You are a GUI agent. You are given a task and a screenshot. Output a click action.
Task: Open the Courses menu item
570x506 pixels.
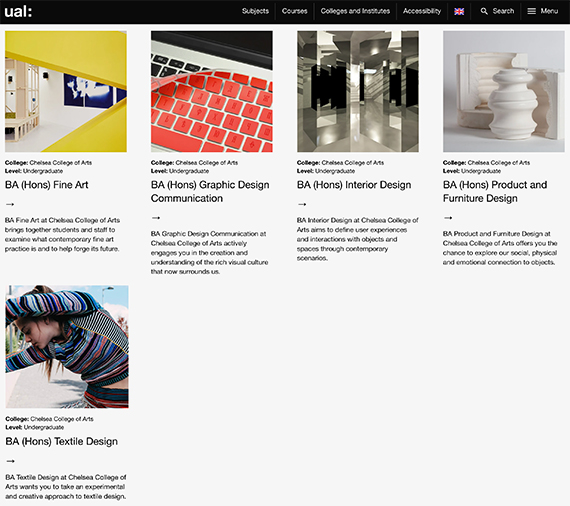[294, 11]
